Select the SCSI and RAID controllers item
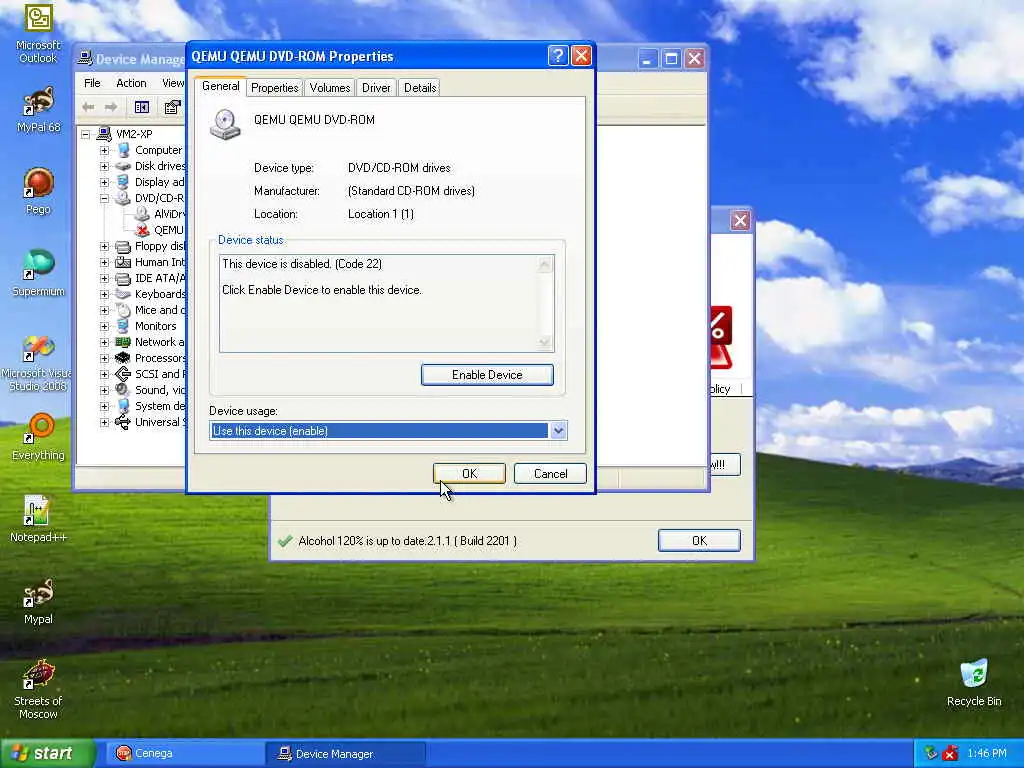Image resolution: width=1024 pixels, height=768 pixels. [x=160, y=374]
